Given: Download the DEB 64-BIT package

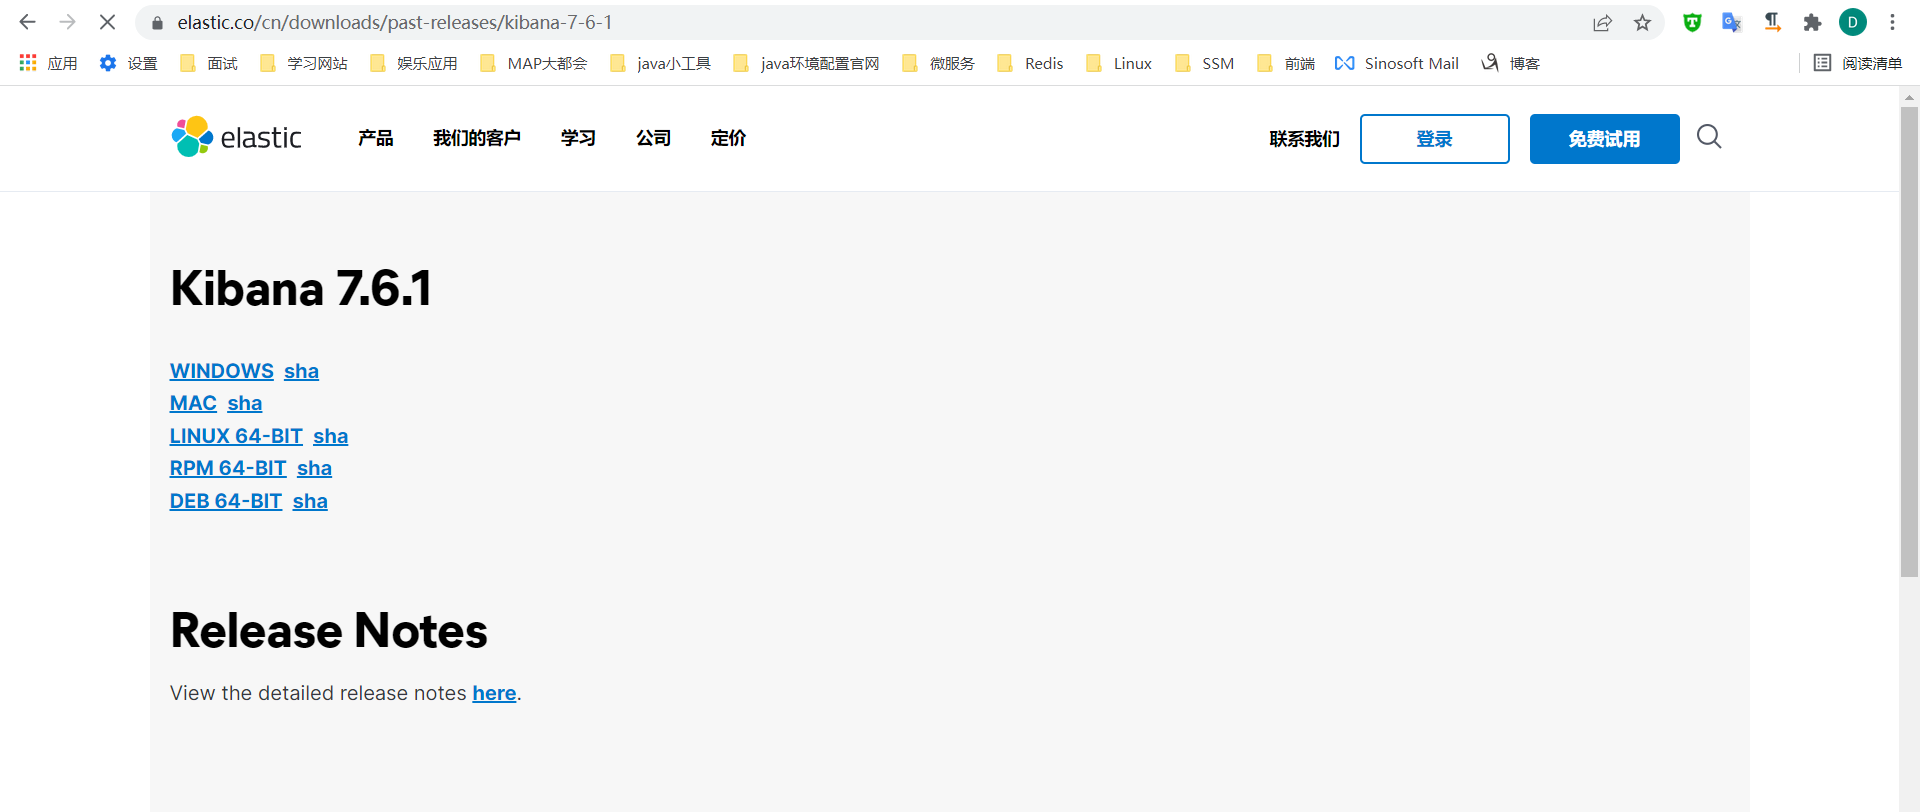Looking at the screenshot, I should point(226,501).
